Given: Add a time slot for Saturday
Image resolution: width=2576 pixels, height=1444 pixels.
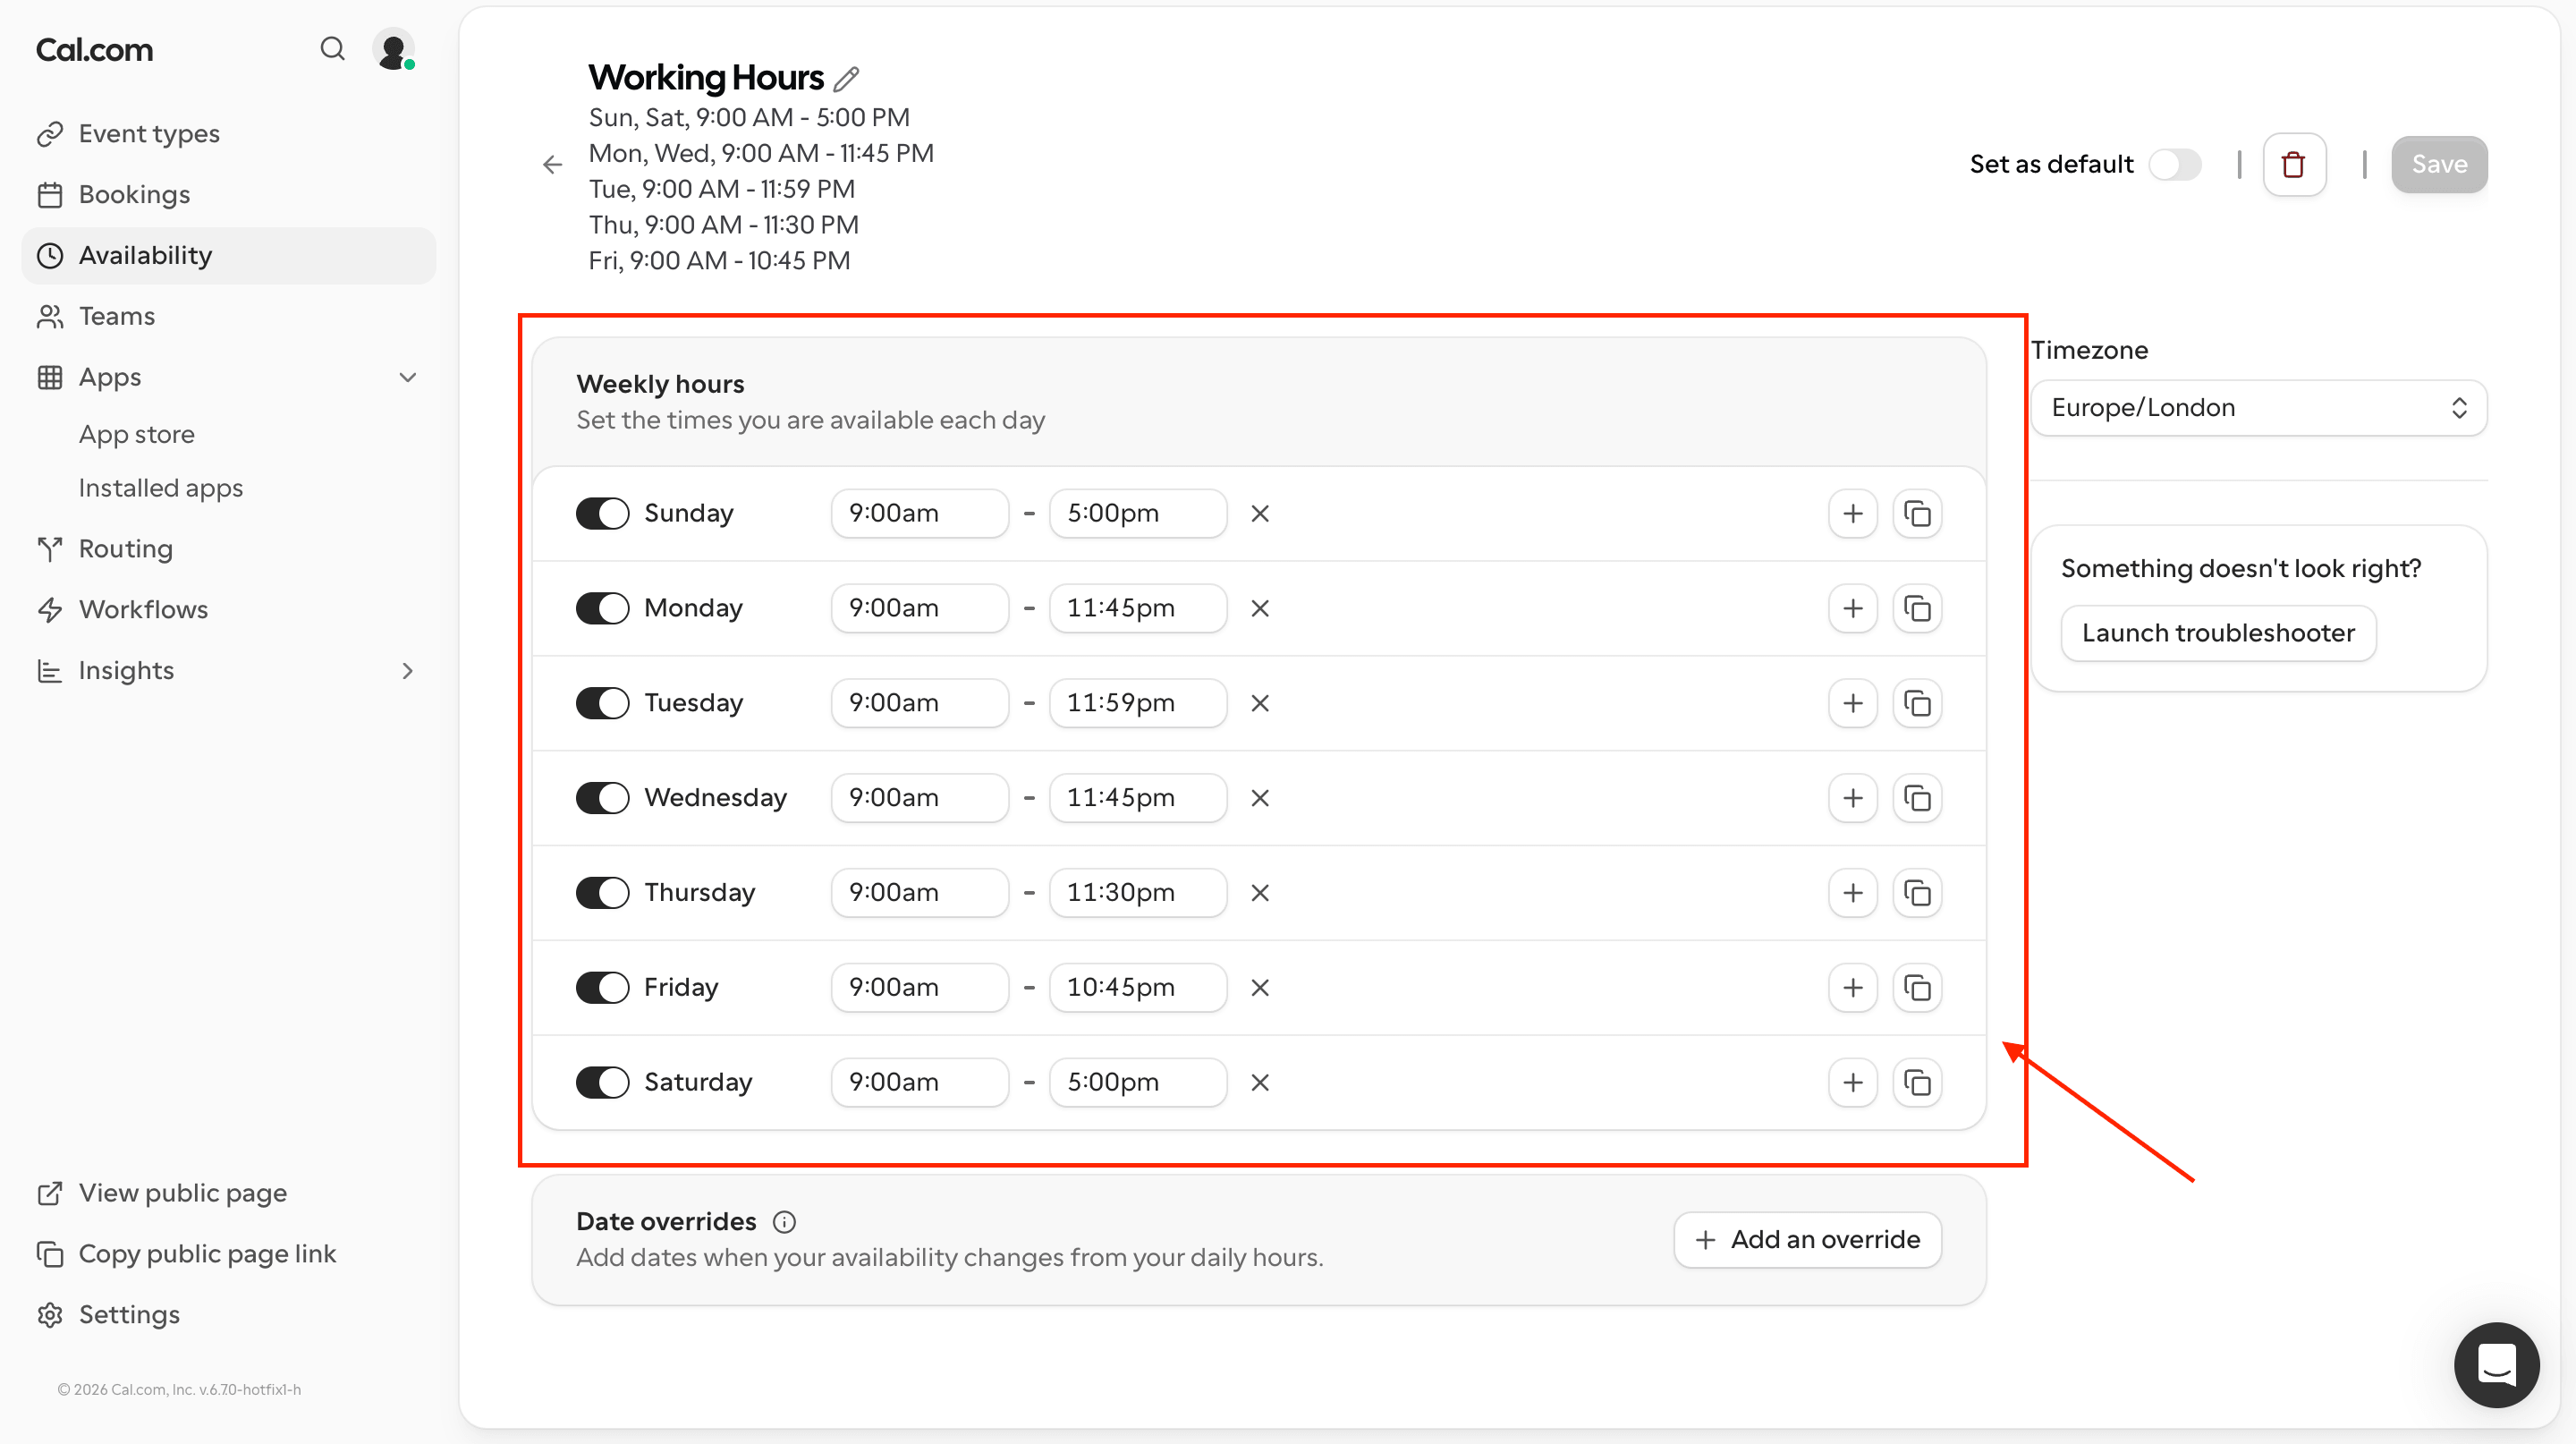Looking at the screenshot, I should (1852, 1082).
